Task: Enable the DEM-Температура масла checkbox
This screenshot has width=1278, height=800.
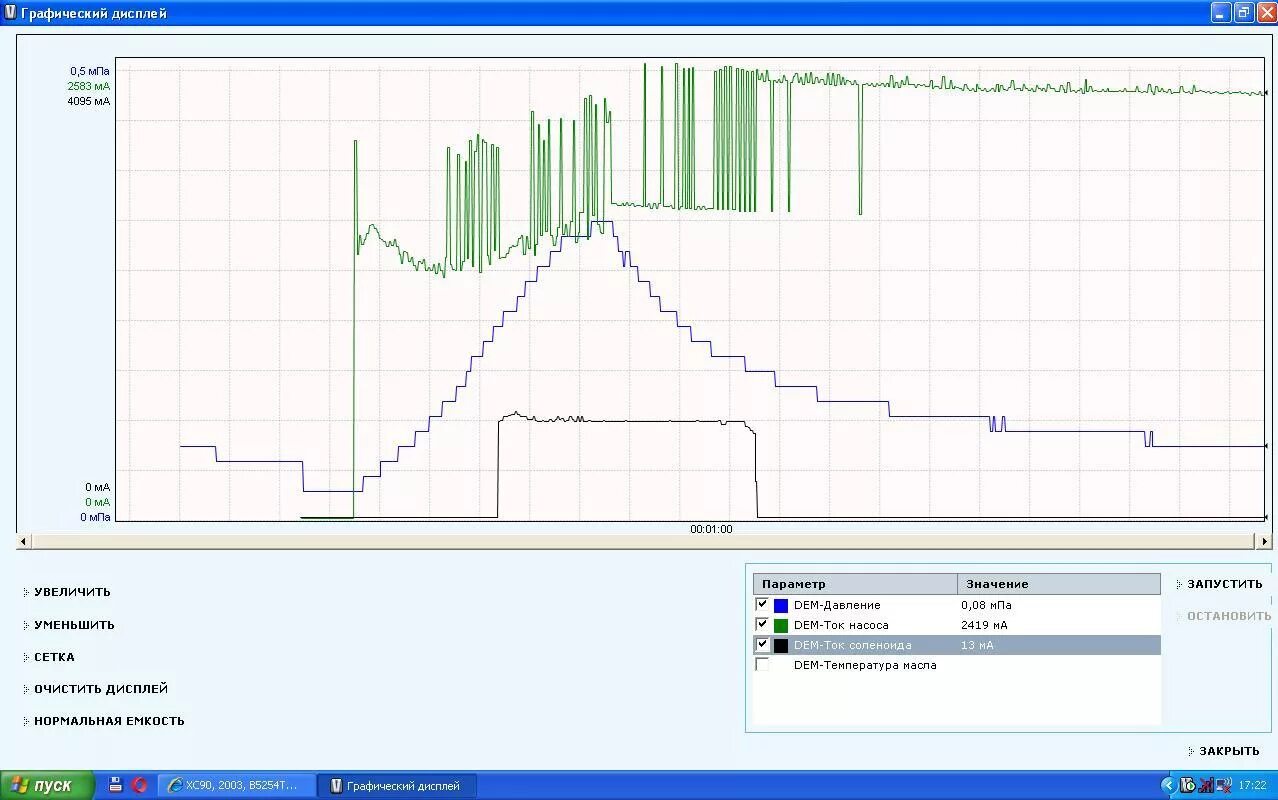Action: 762,665
